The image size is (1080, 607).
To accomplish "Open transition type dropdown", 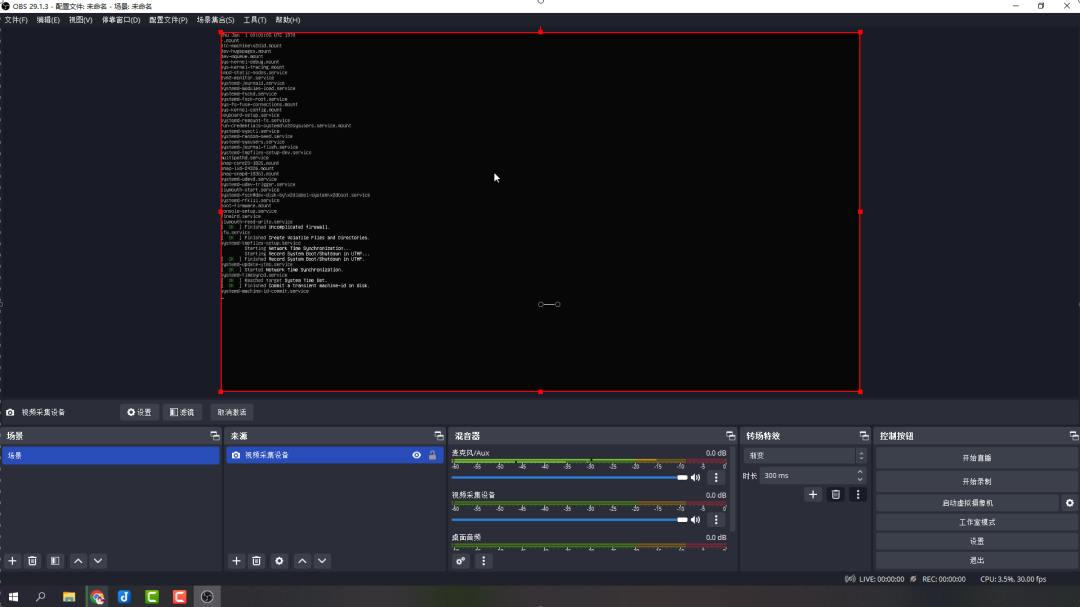I will pos(804,455).
